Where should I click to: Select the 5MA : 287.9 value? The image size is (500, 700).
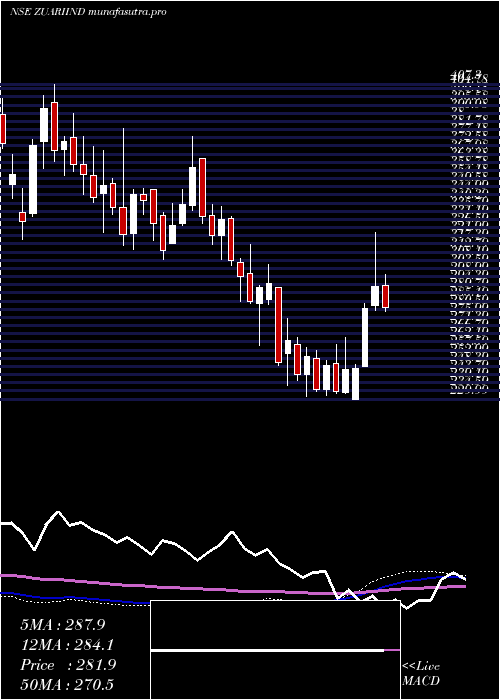(62, 625)
